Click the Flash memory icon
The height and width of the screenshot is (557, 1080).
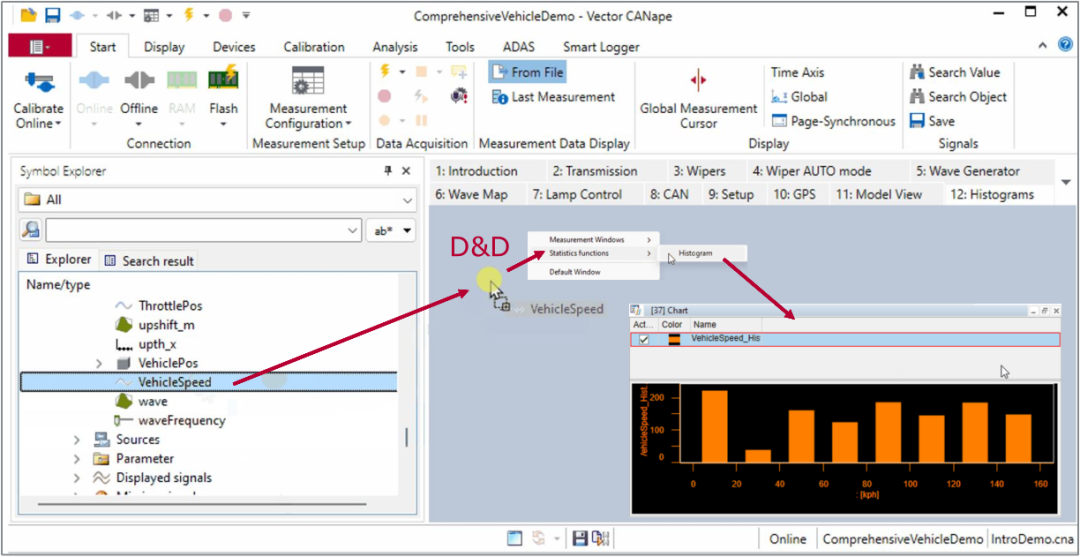[223, 78]
